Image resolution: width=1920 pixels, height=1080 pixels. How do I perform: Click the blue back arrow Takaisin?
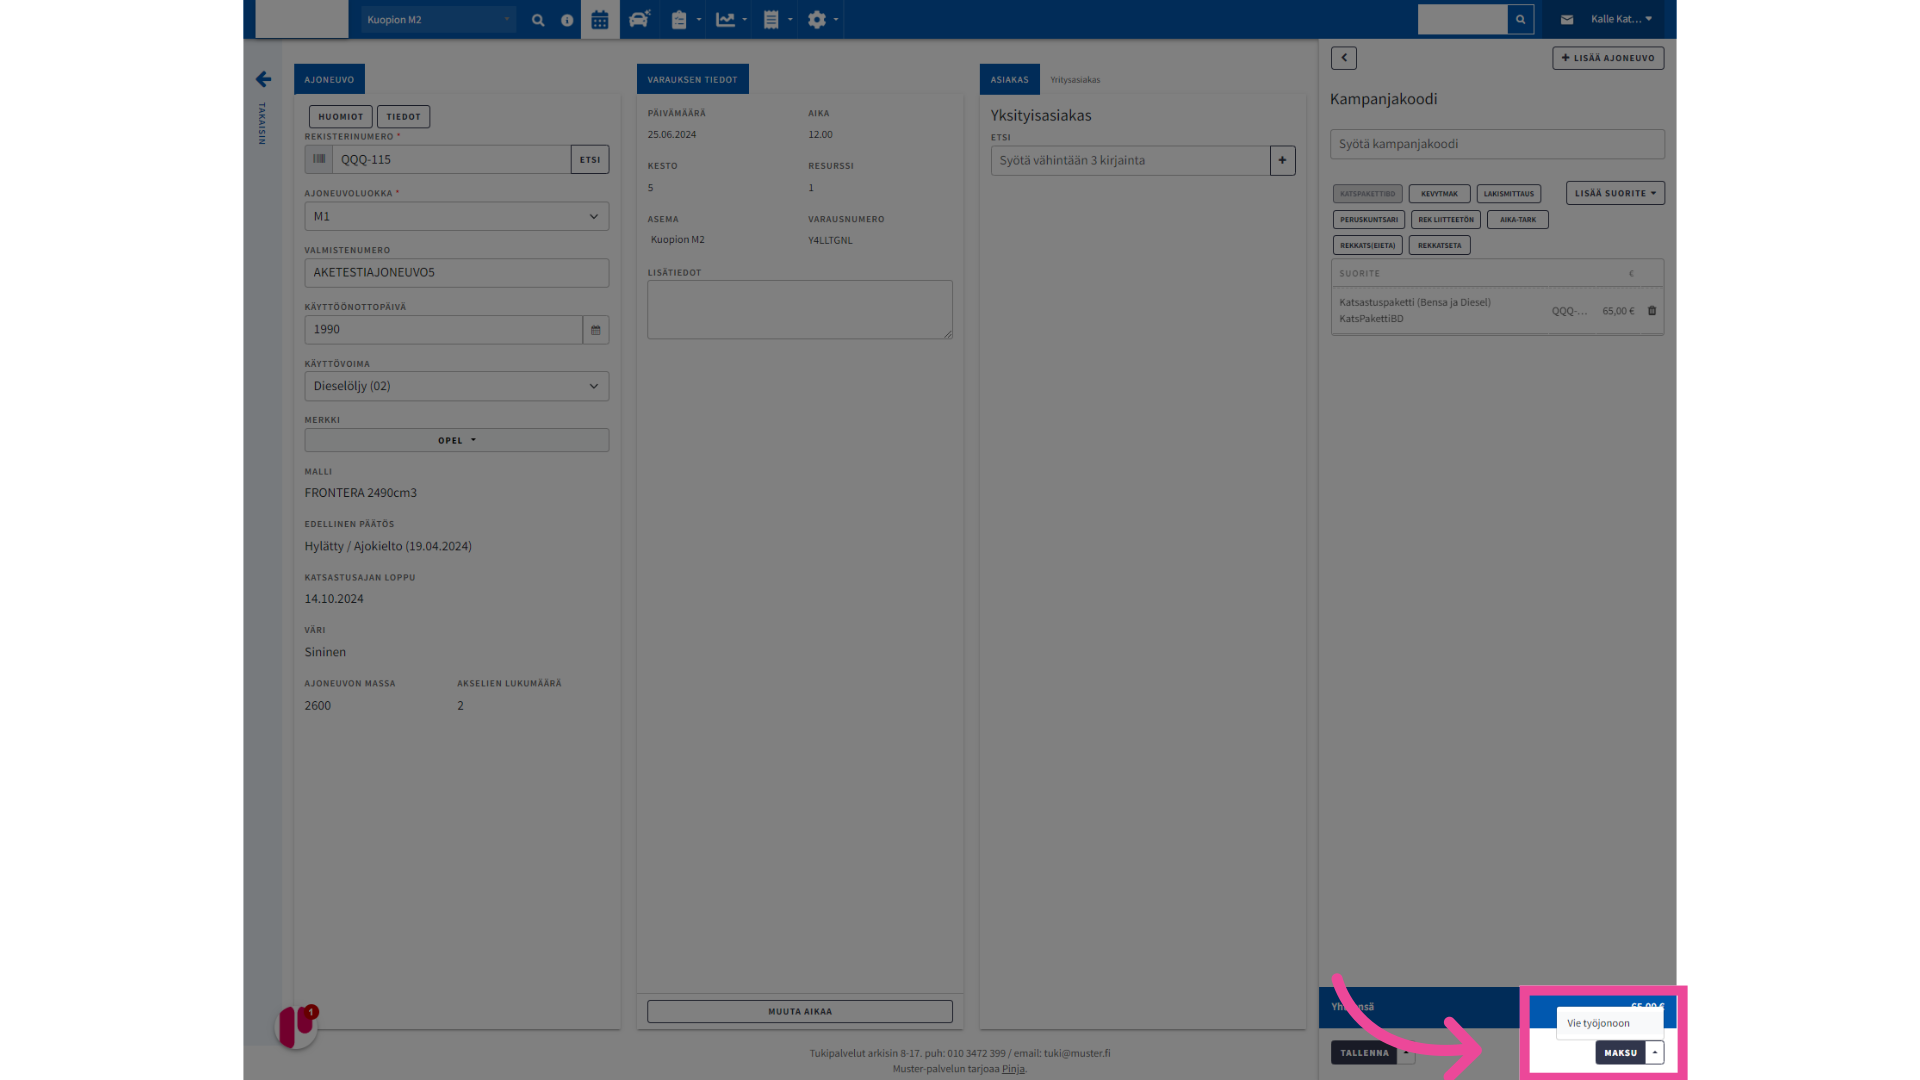pos(263,79)
